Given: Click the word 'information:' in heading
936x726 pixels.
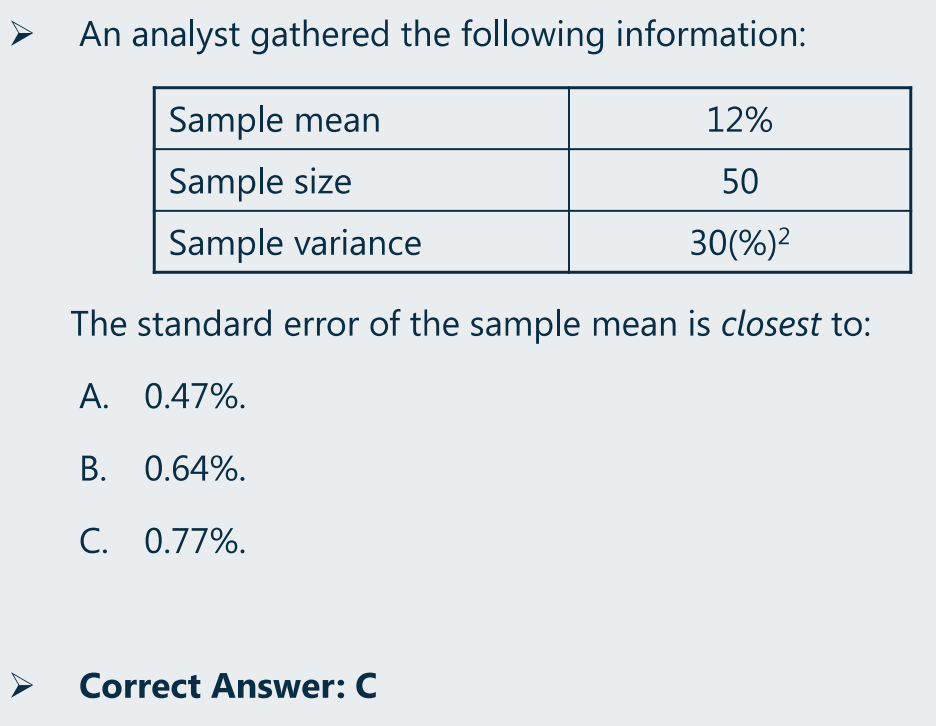Looking at the screenshot, I should tap(711, 34).
